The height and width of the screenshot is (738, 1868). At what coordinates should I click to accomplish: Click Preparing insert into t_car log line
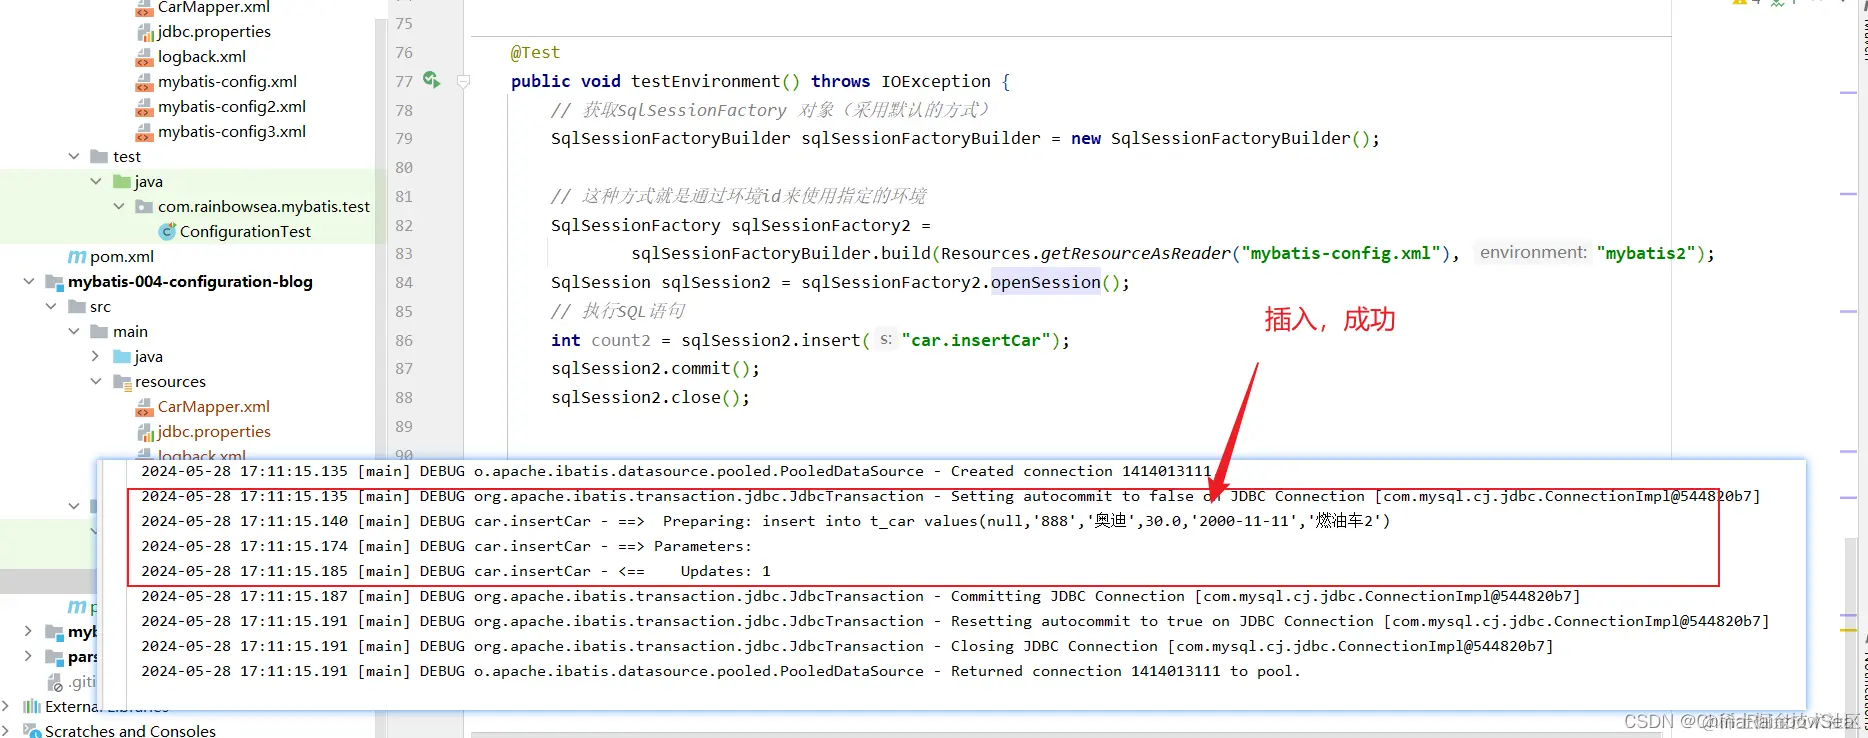pos(765,521)
